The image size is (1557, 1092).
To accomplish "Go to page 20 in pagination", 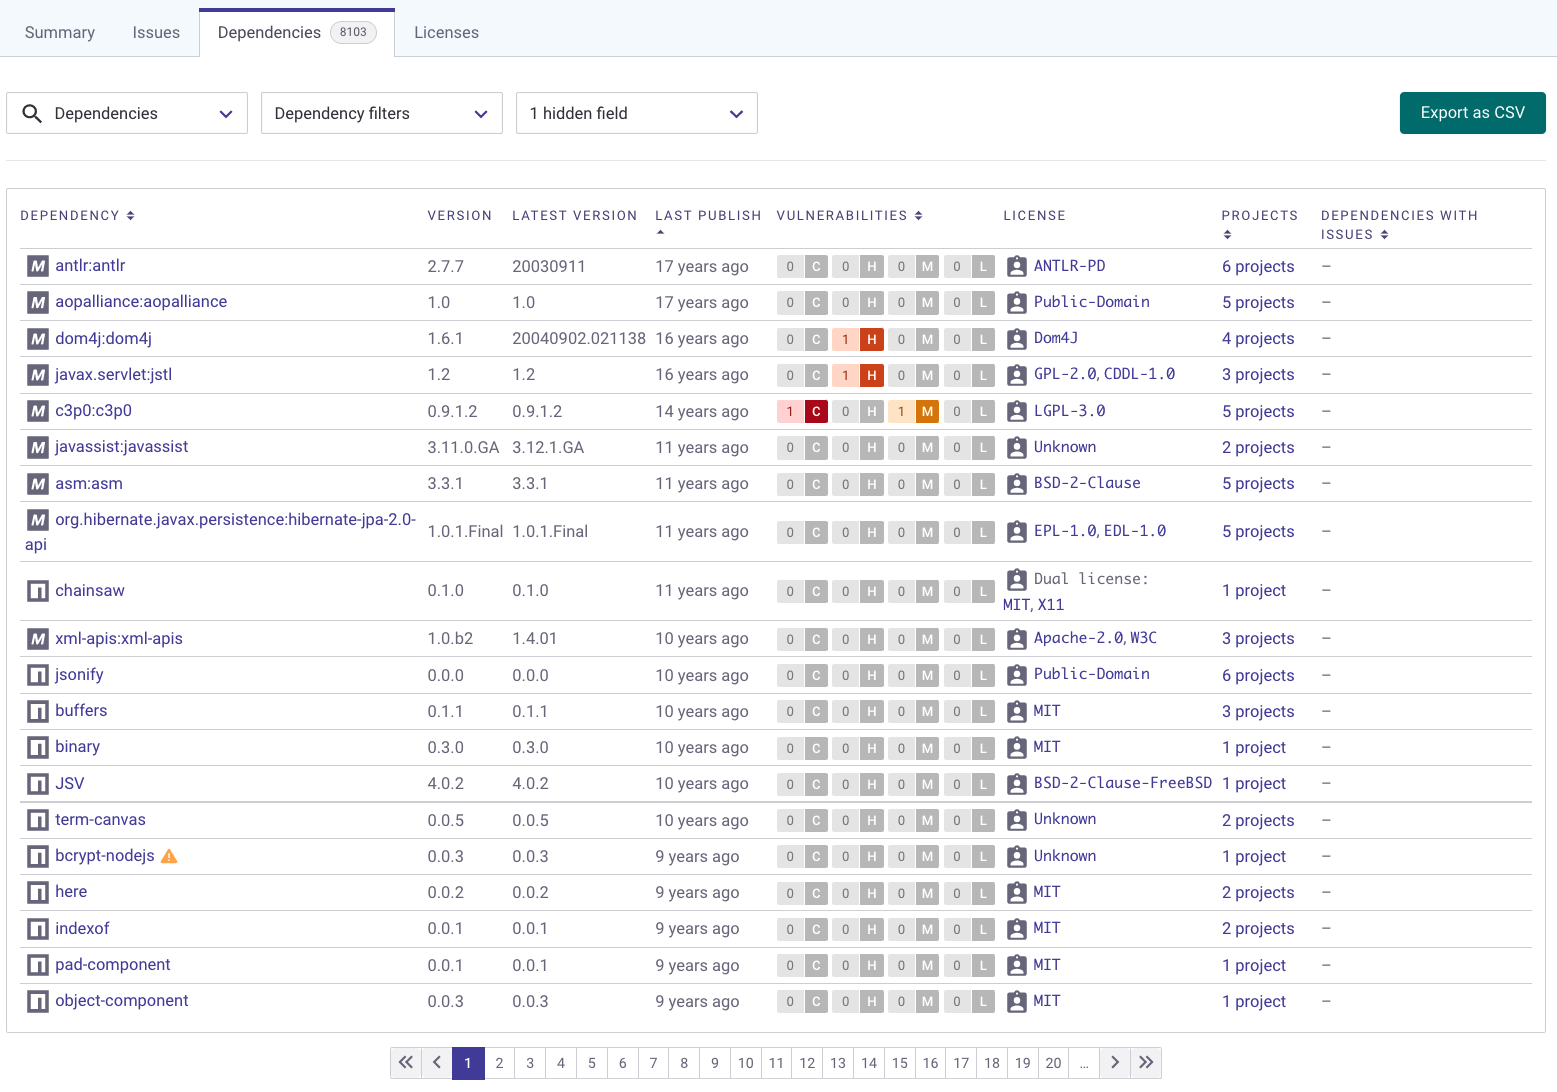I will tap(1053, 1062).
